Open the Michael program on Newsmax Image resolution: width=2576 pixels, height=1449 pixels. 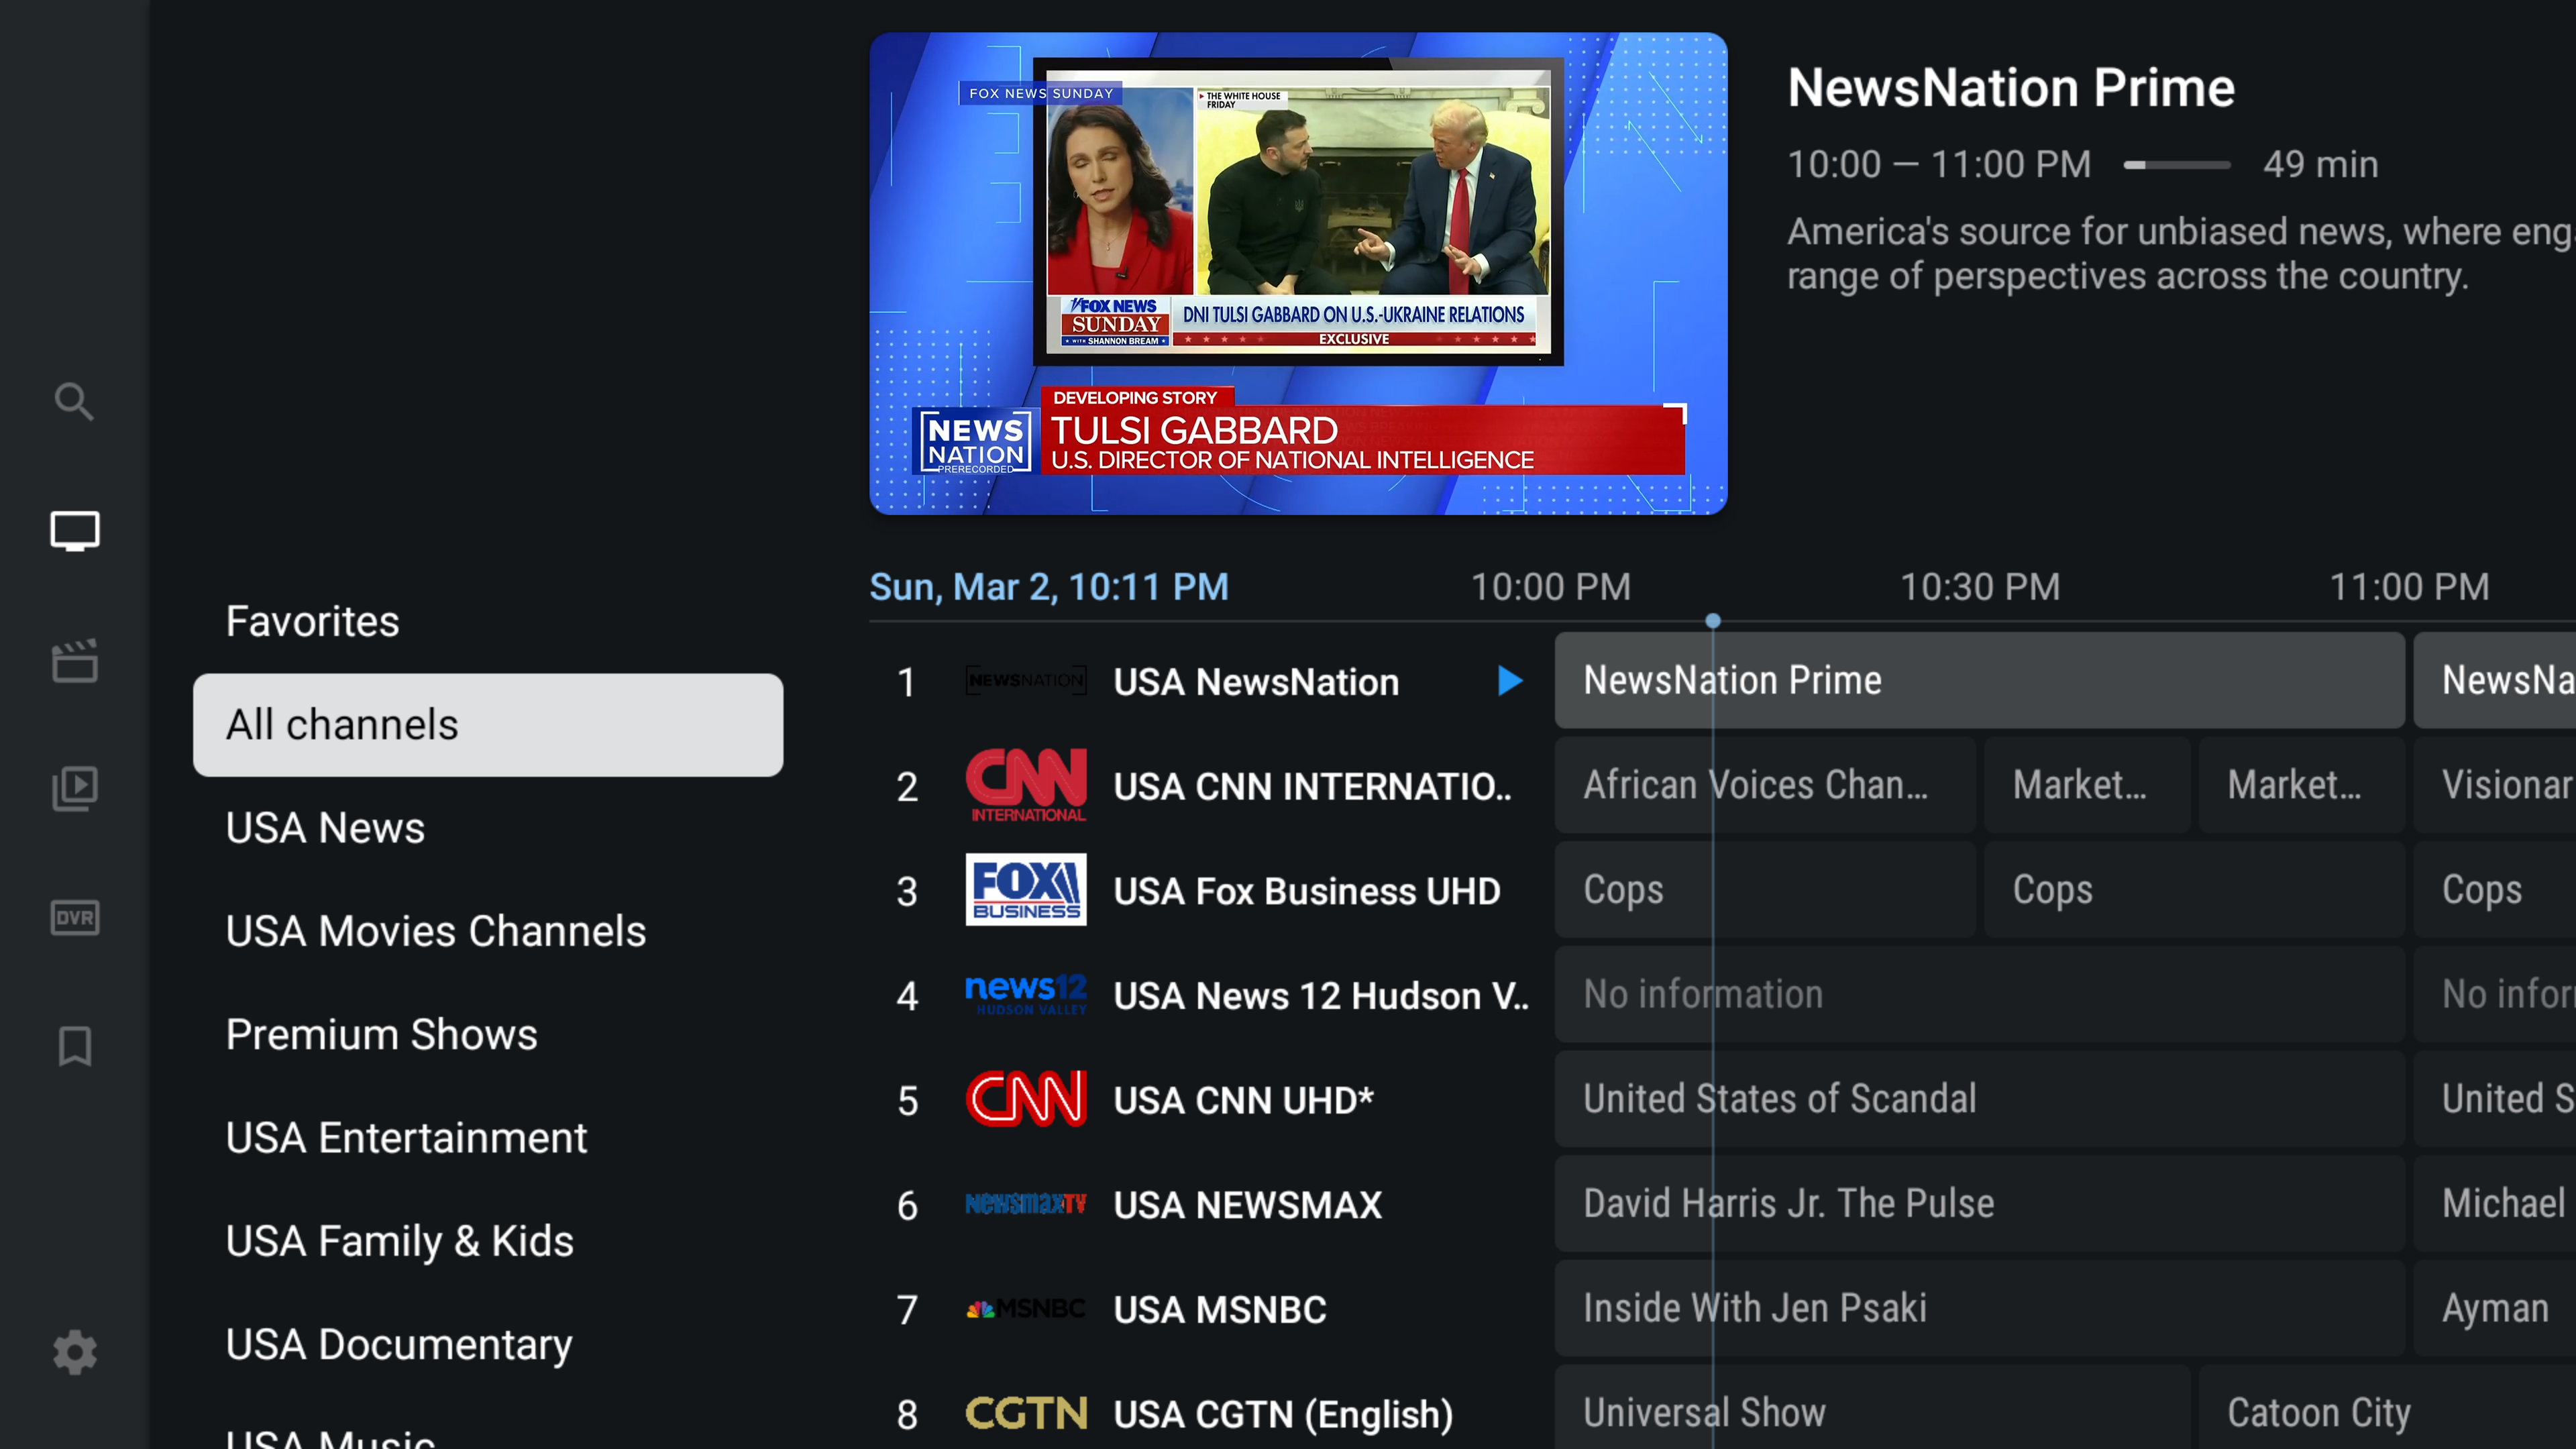(x=2495, y=1203)
